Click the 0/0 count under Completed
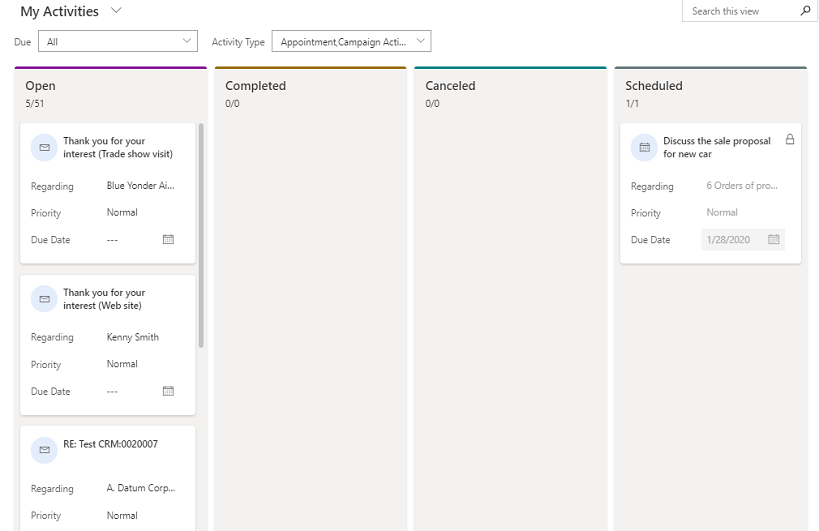The height and width of the screenshot is (531, 819). (232, 103)
